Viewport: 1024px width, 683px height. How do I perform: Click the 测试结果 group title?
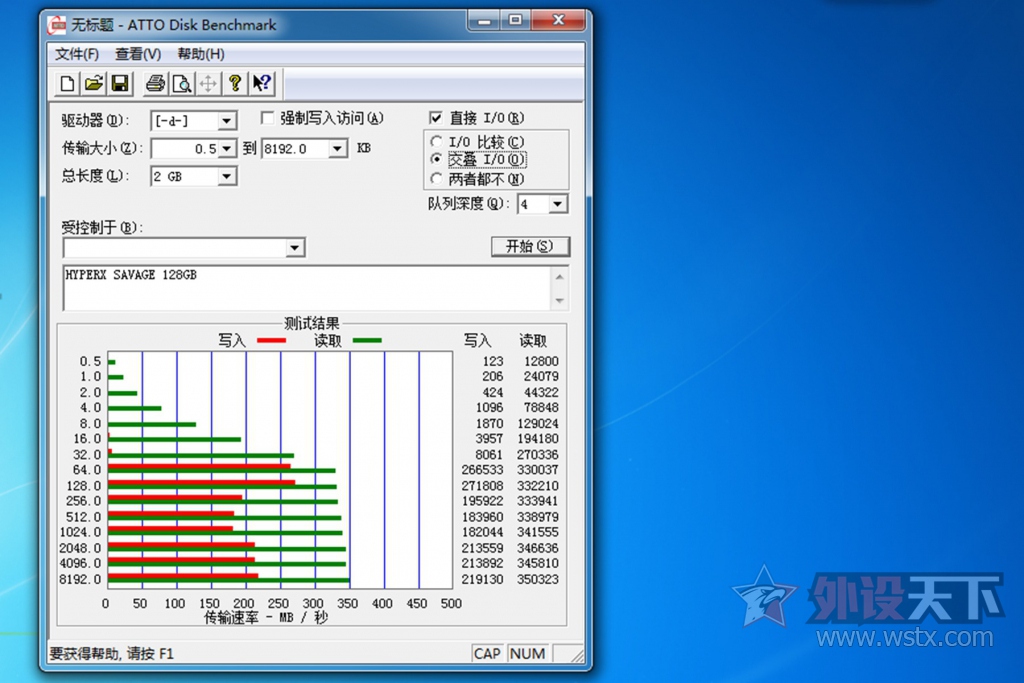[312, 324]
